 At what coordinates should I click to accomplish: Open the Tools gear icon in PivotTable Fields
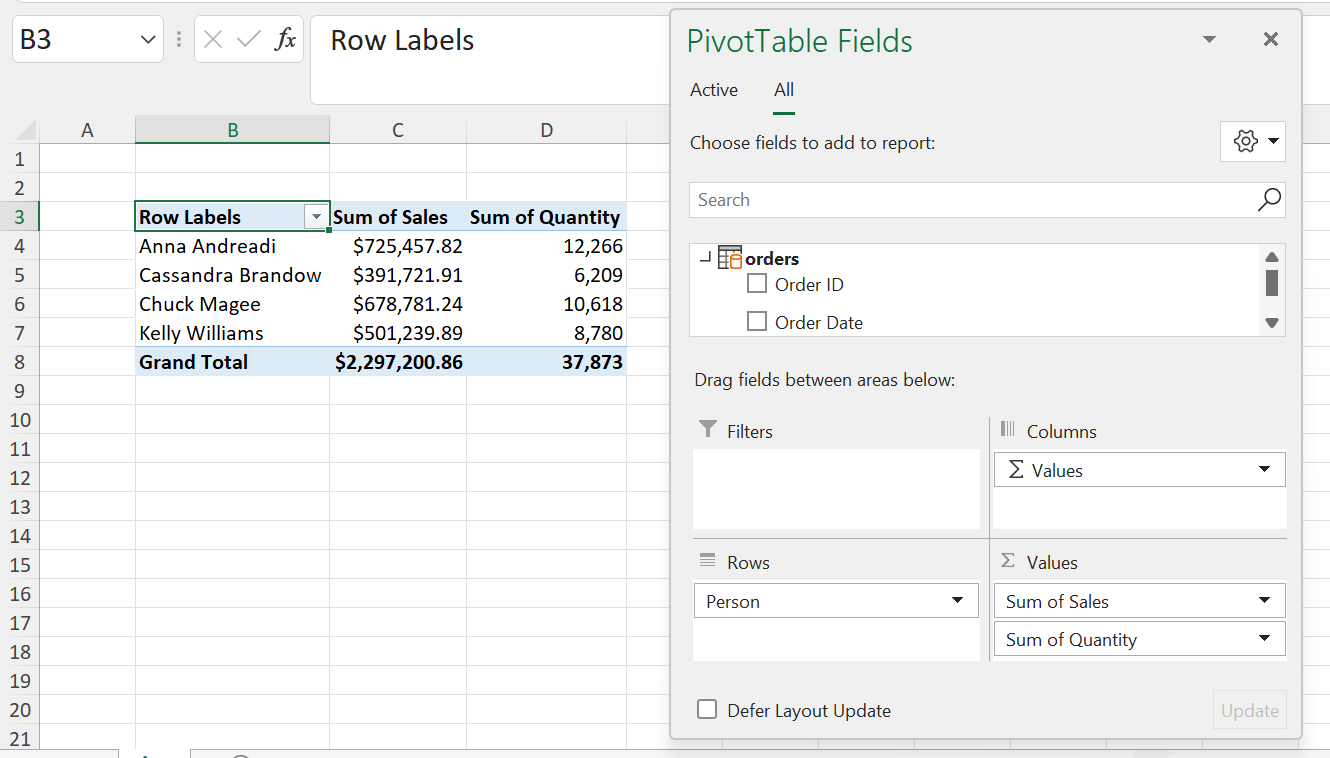point(1252,142)
